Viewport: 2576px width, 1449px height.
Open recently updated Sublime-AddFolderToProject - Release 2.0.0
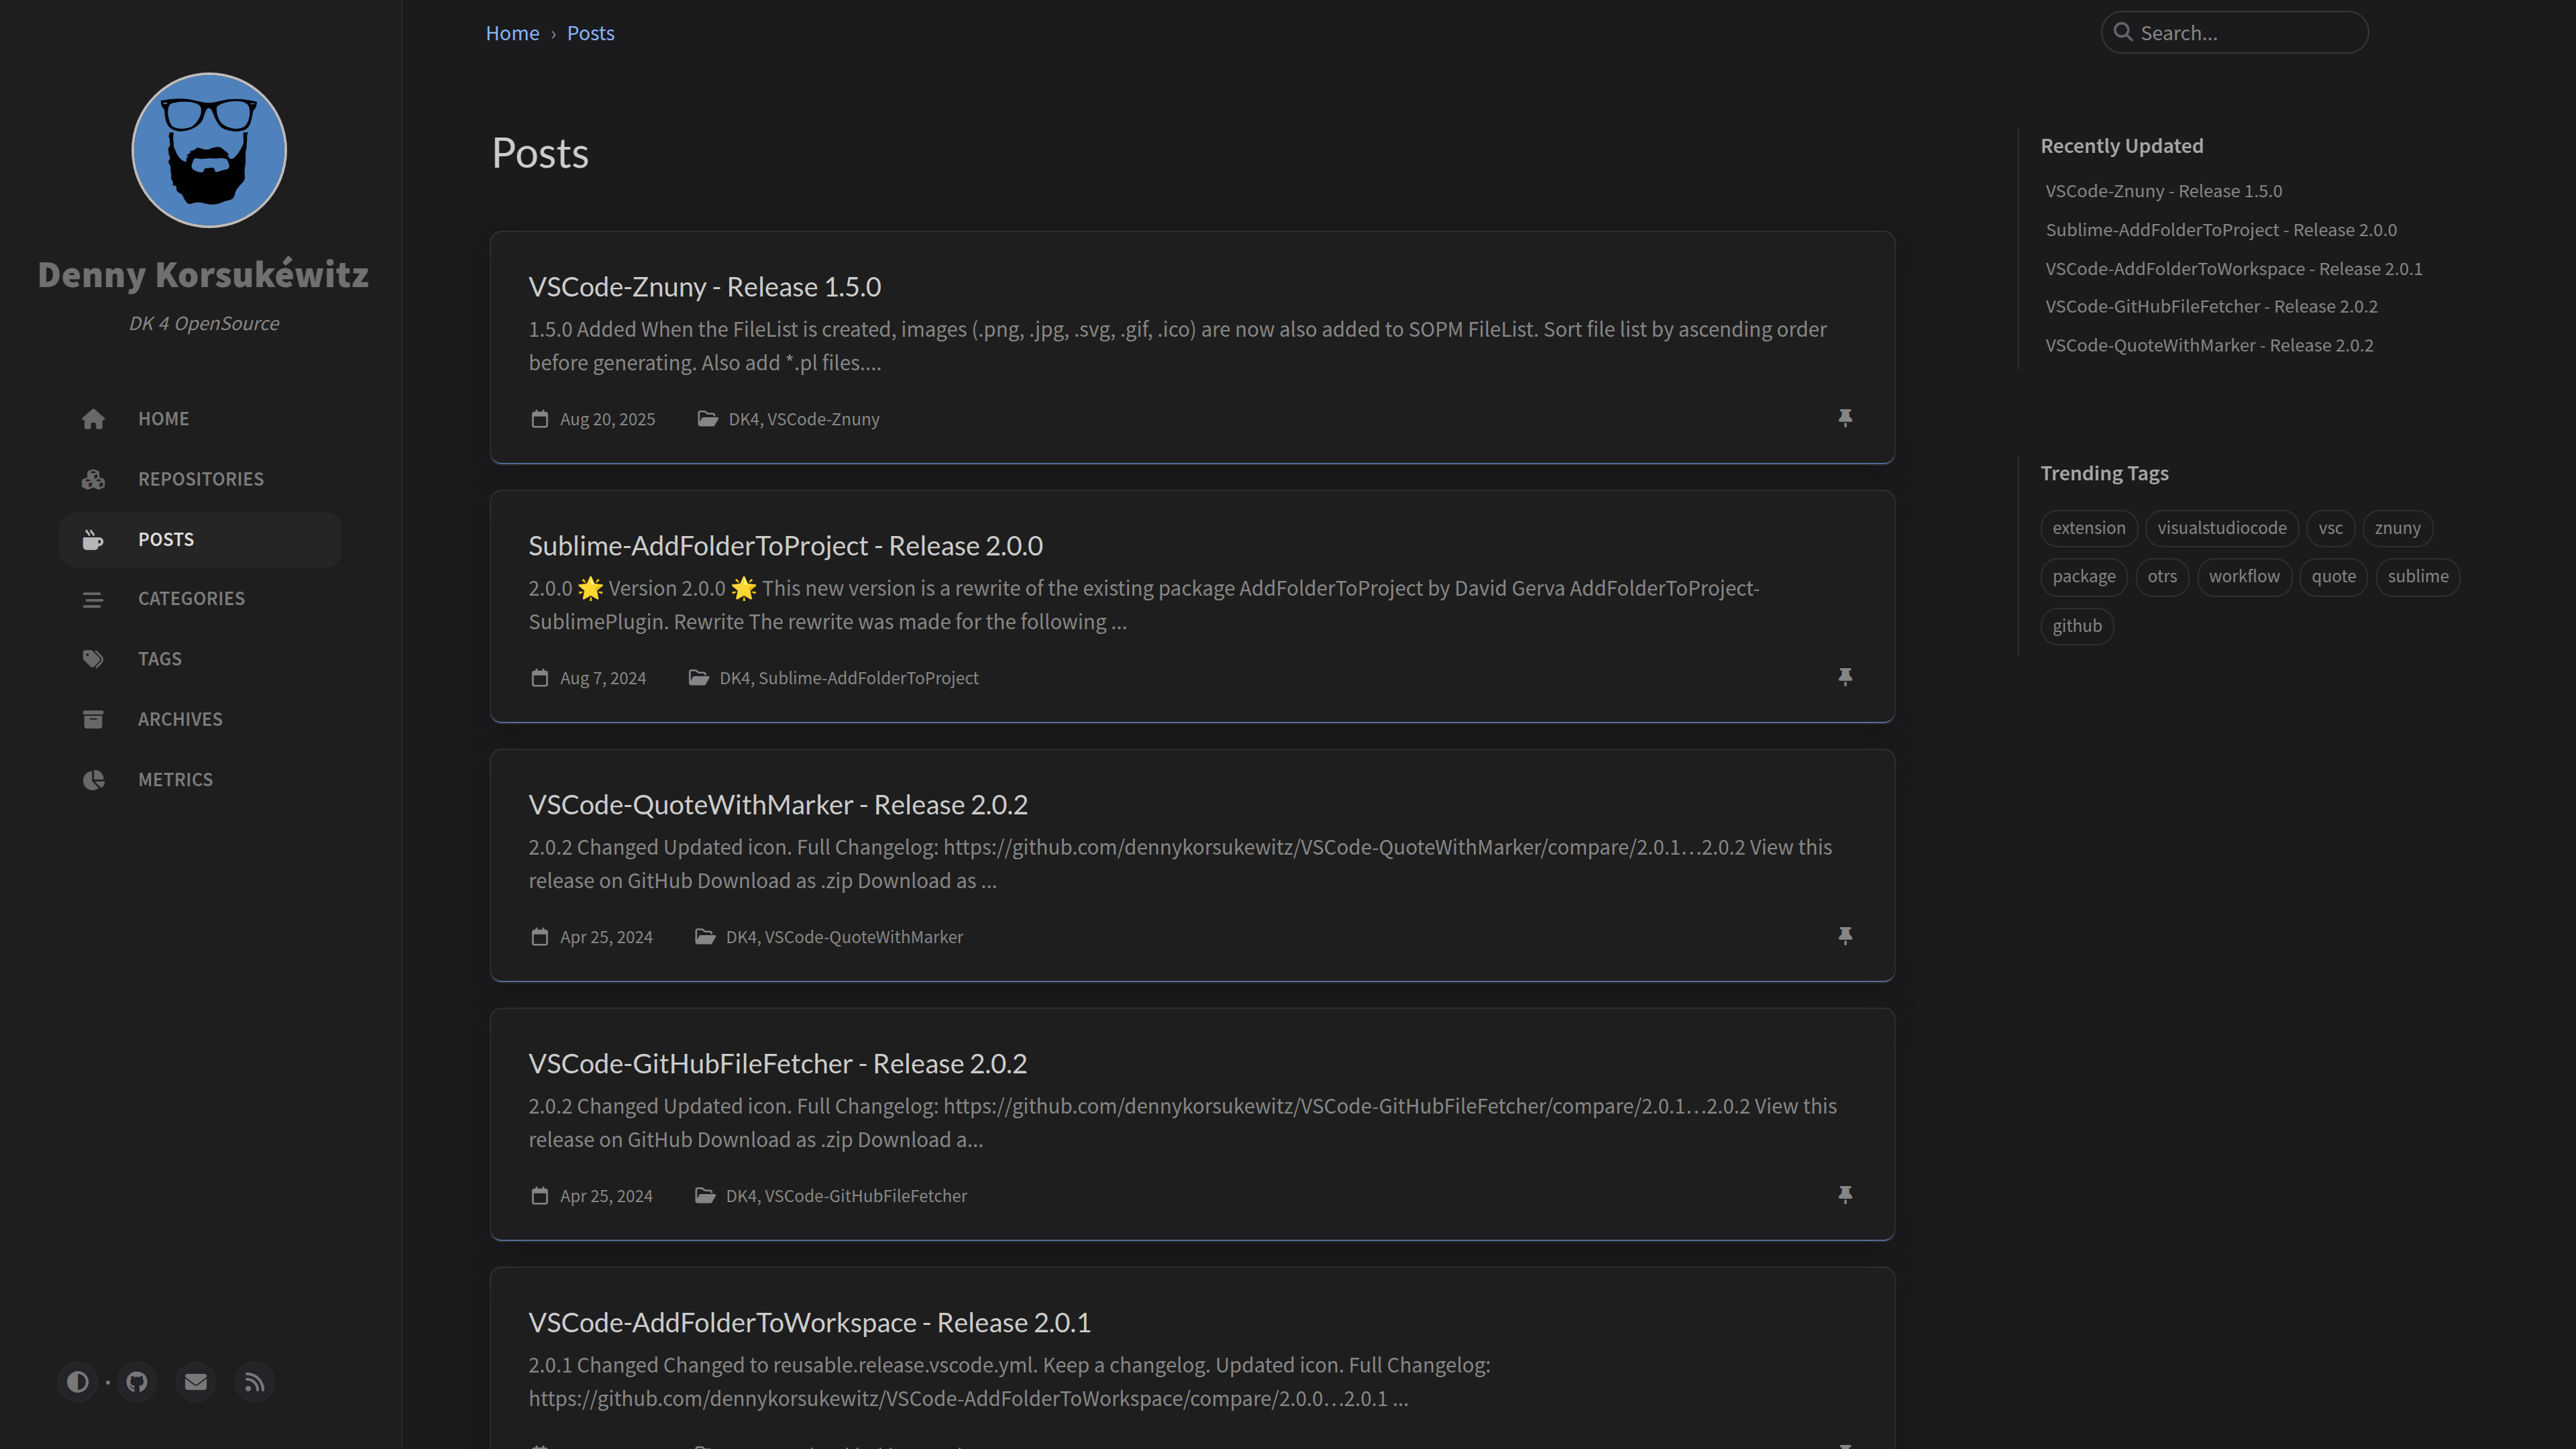2221,230
